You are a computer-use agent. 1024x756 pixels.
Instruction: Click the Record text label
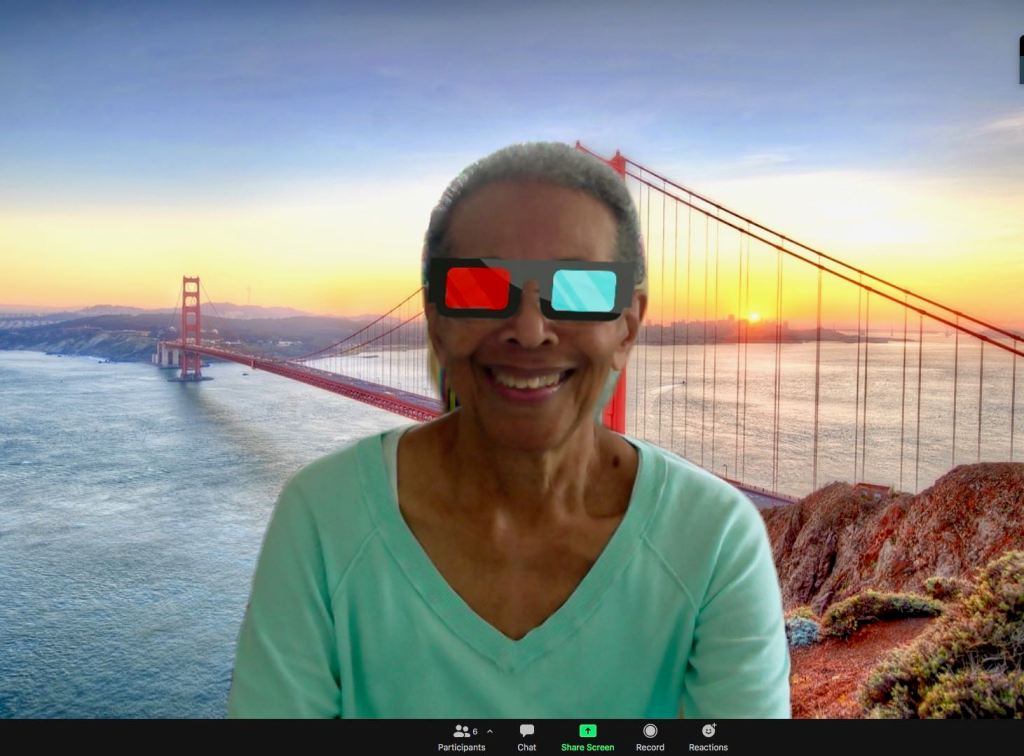(x=650, y=747)
